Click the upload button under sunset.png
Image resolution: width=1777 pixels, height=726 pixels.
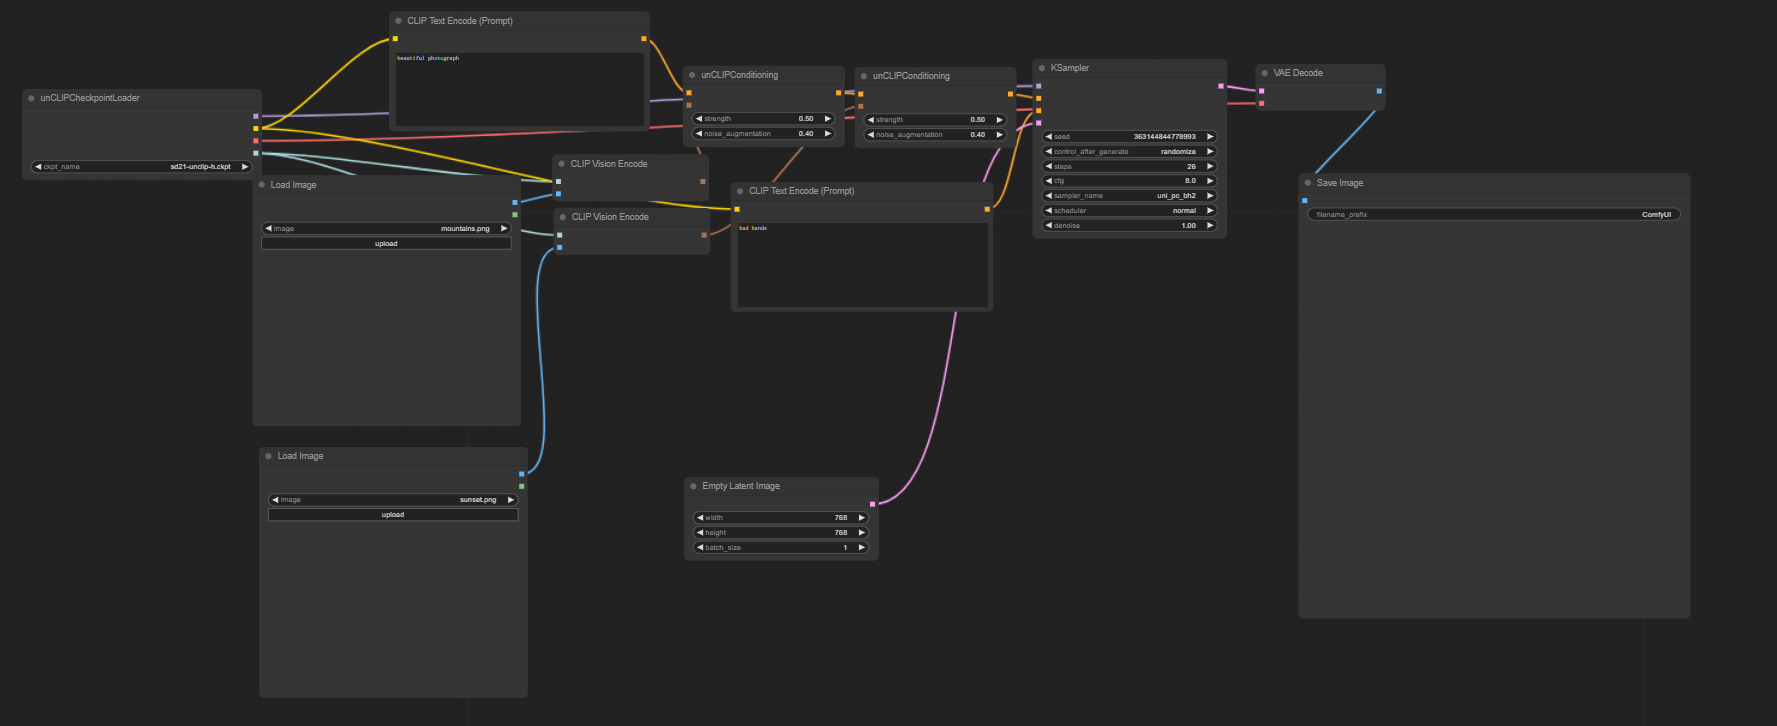click(393, 515)
